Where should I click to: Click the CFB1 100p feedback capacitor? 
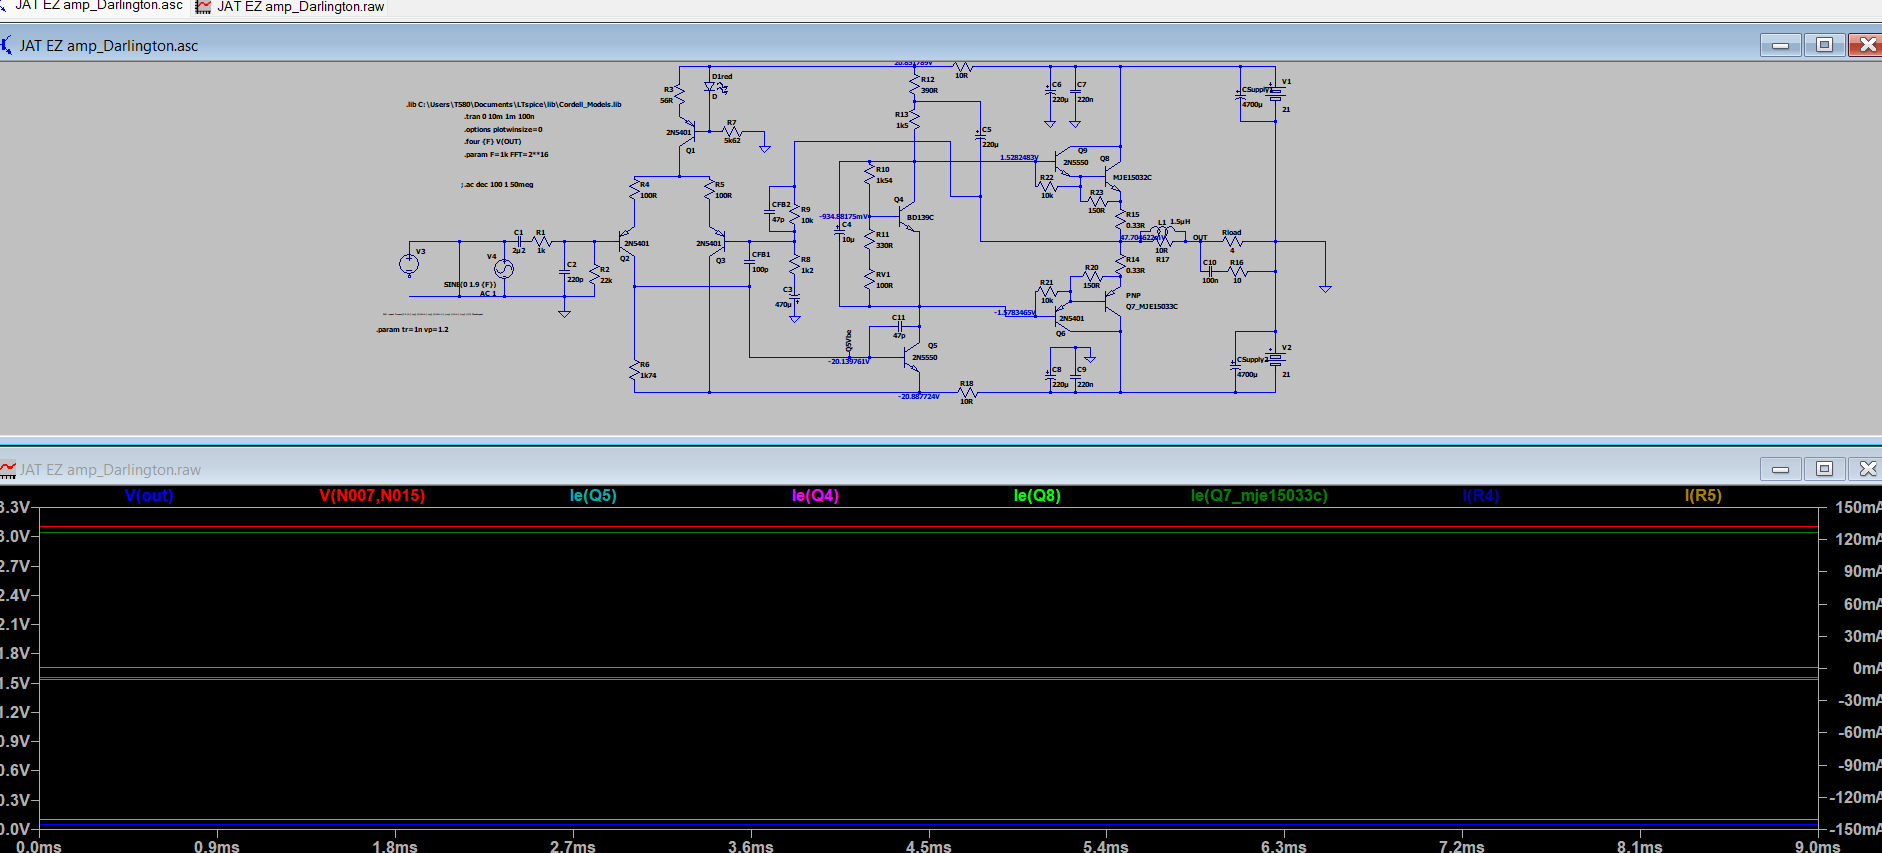coord(750,262)
